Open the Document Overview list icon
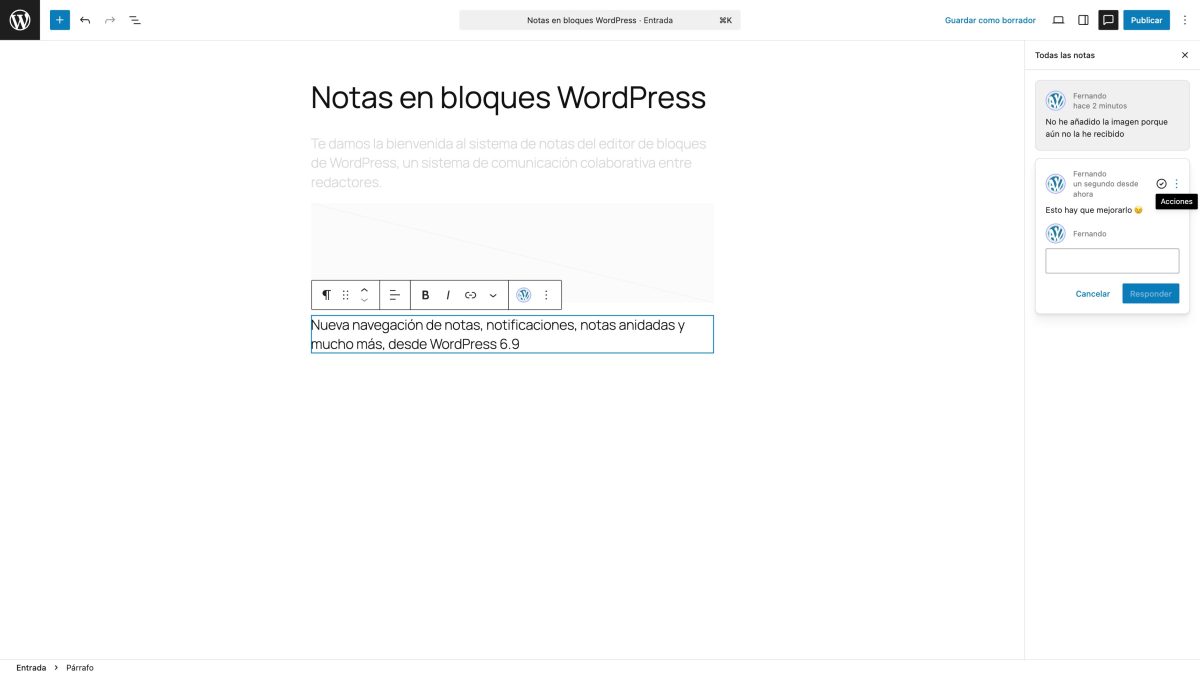The image size is (1200, 675). pos(135,19)
